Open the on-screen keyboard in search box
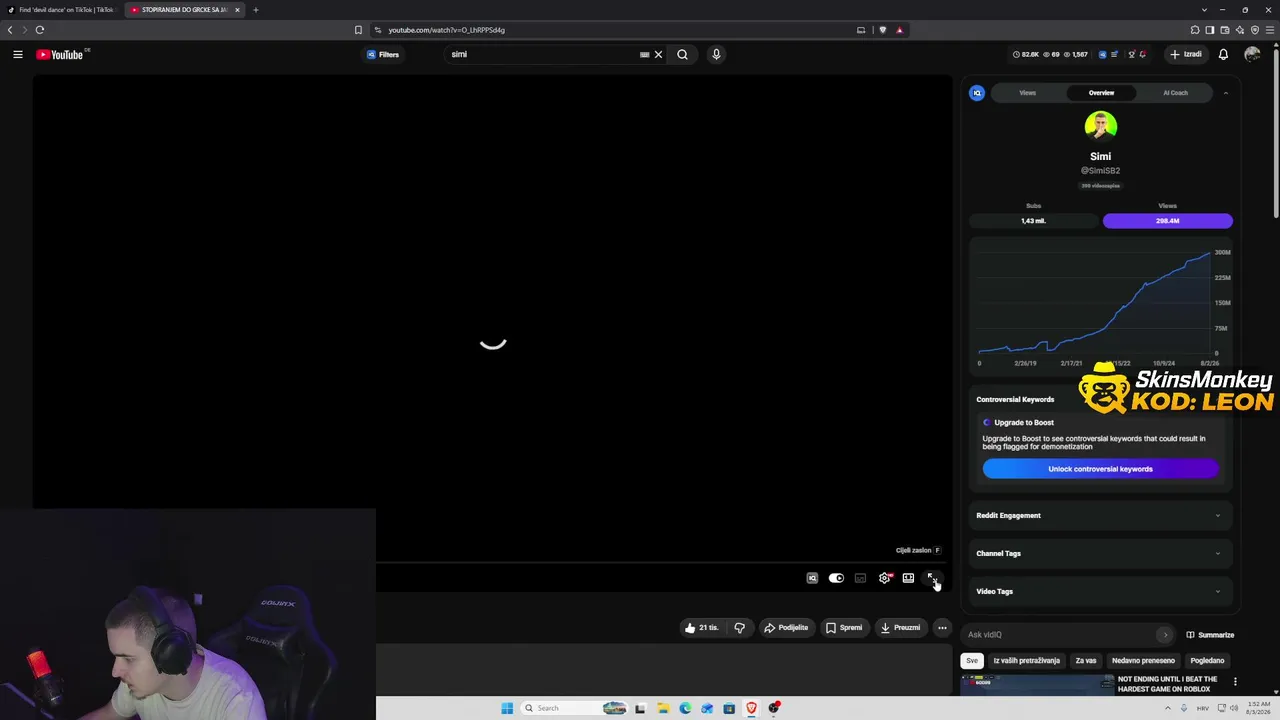This screenshot has width=1280, height=720. tap(645, 54)
